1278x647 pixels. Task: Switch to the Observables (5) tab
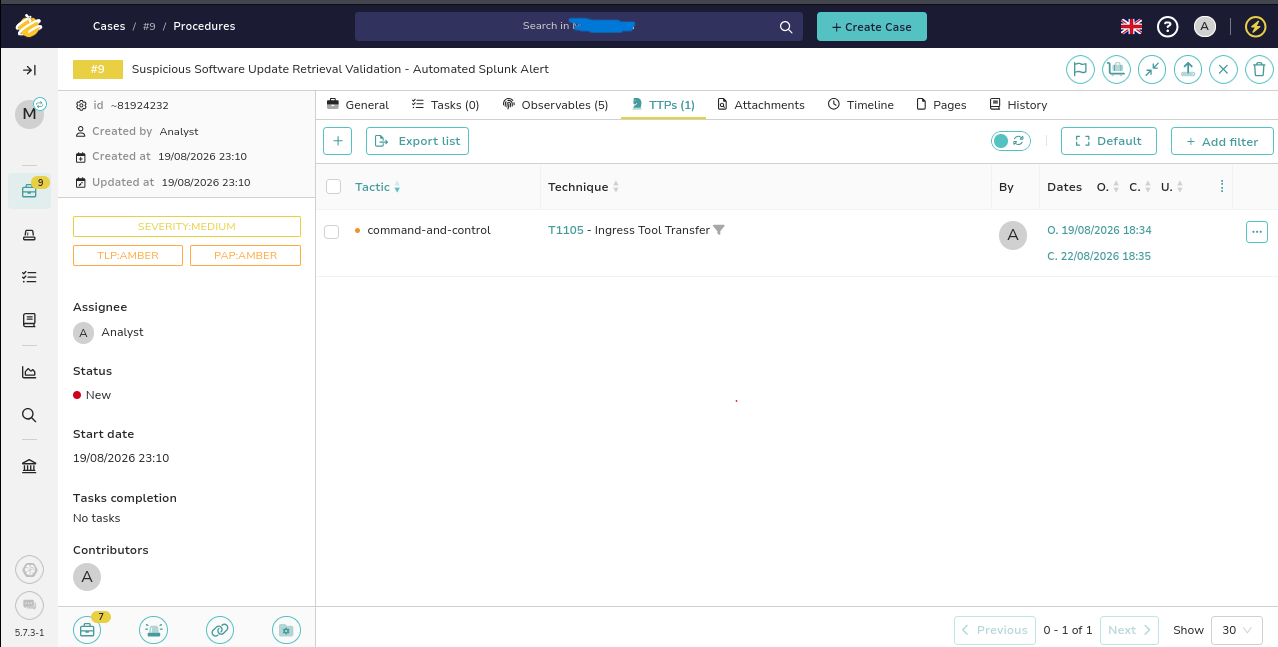pyautogui.click(x=555, y=105)
